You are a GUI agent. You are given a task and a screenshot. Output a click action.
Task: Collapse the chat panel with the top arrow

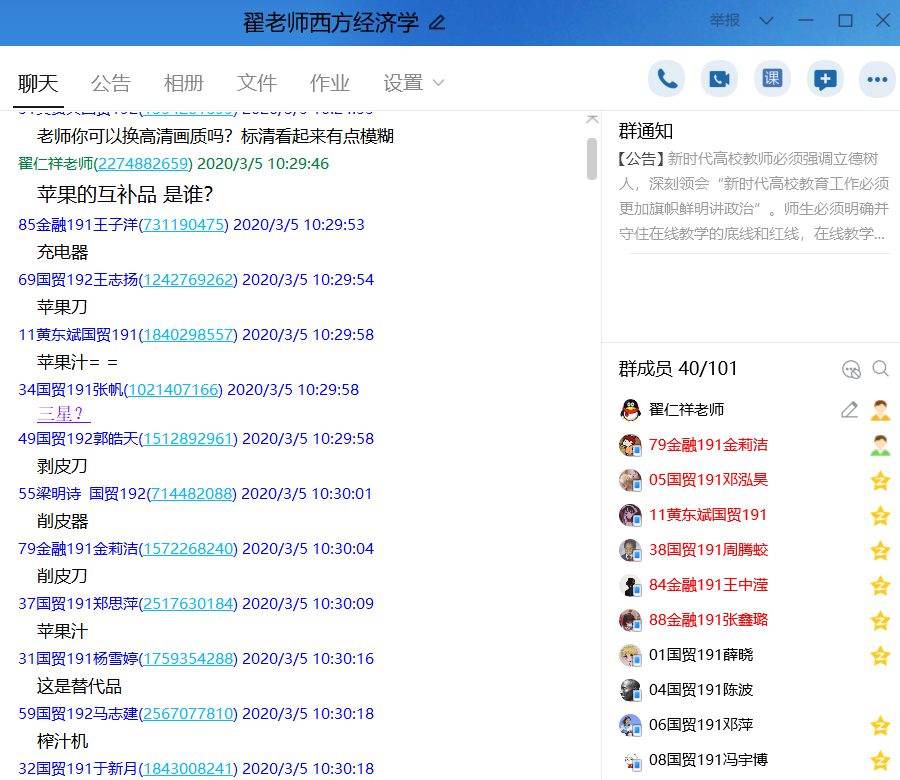click(592, 119)
